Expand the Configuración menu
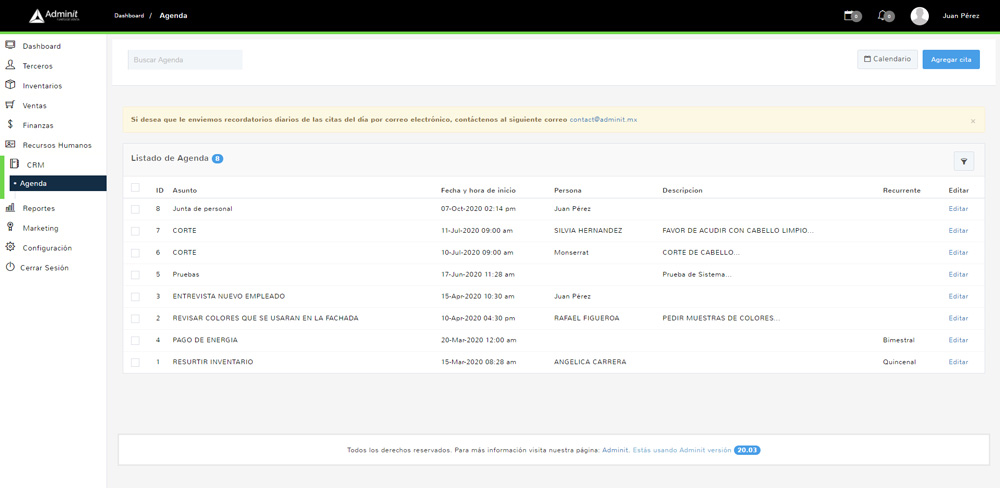The image size is (1000, 488). click(47, 248)
